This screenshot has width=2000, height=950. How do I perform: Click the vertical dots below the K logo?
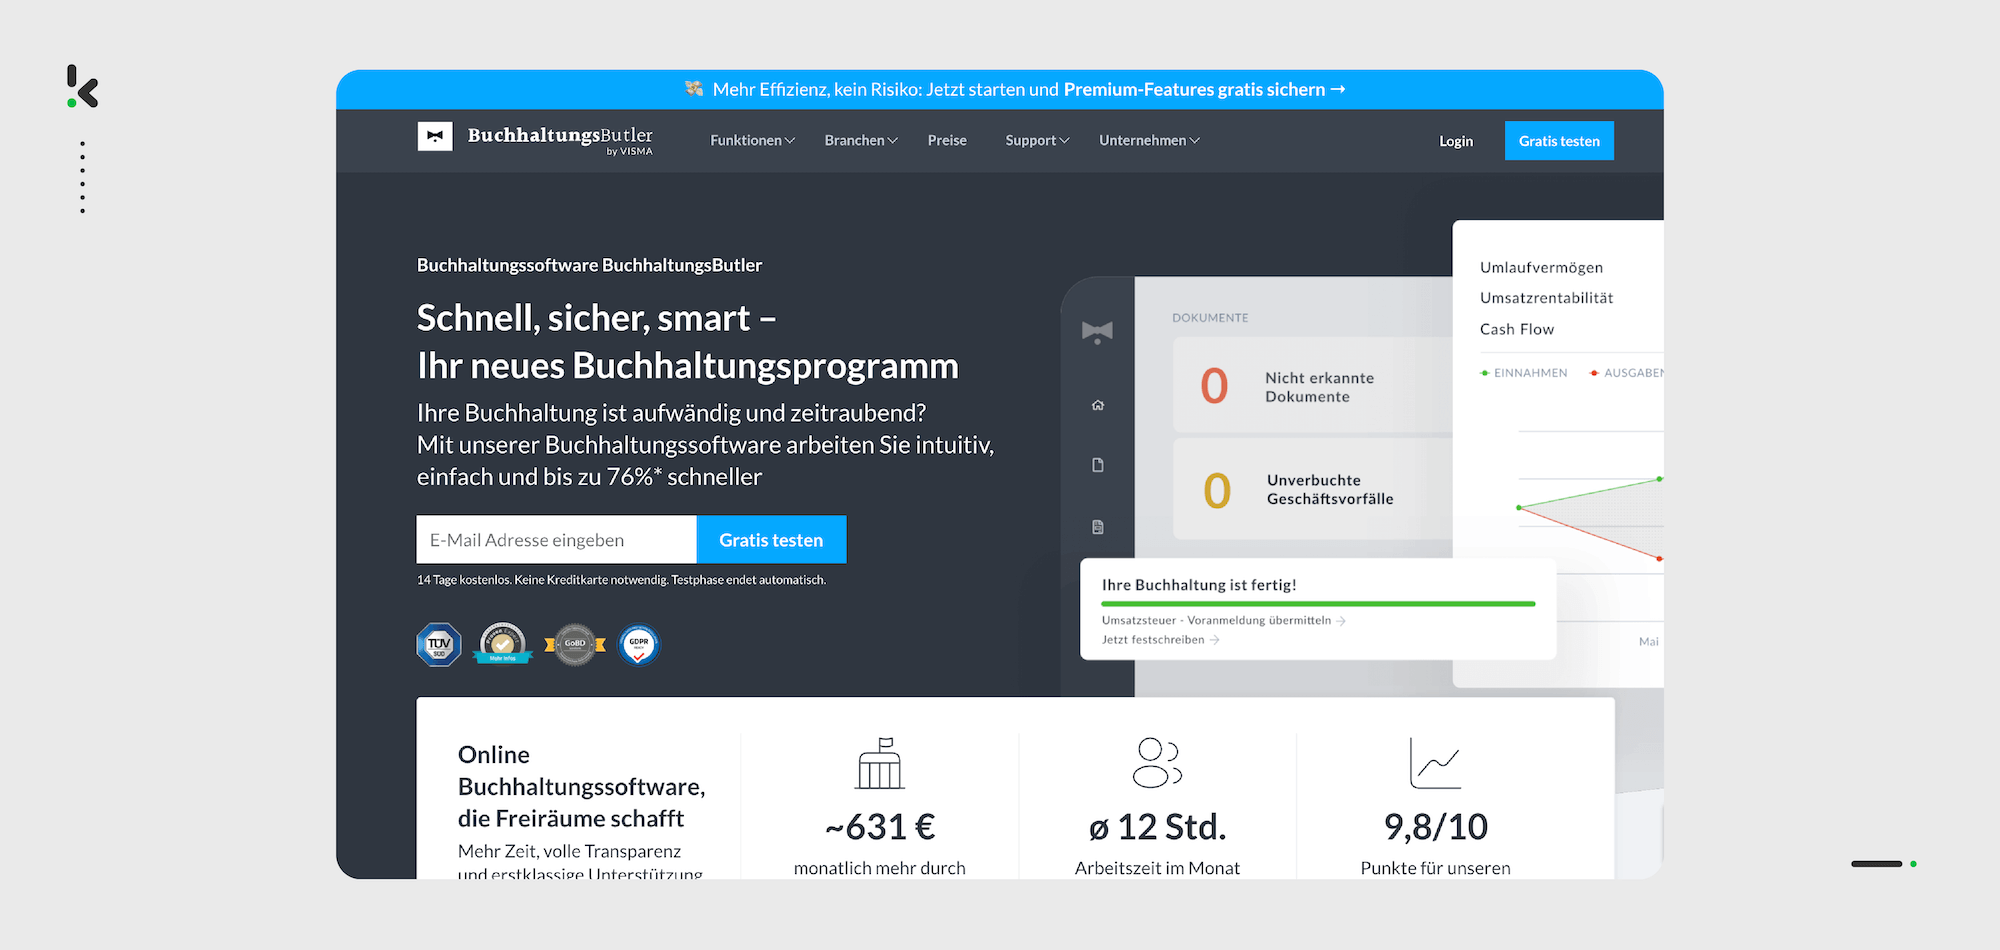(82, 177)
